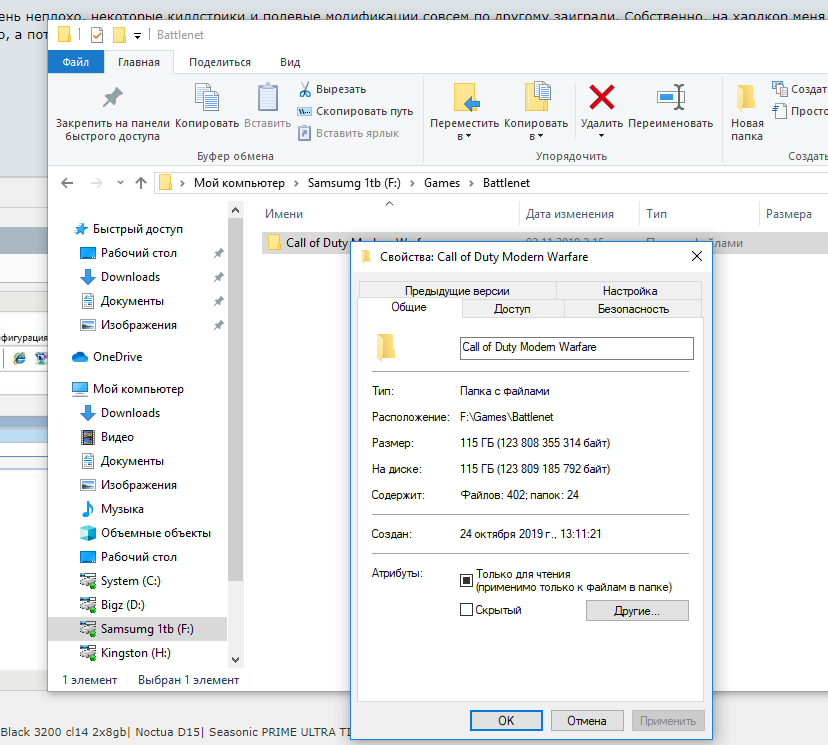Choose Скопировать путь command
This screenshot has width=828, height=745.
(x=355, y=111)
